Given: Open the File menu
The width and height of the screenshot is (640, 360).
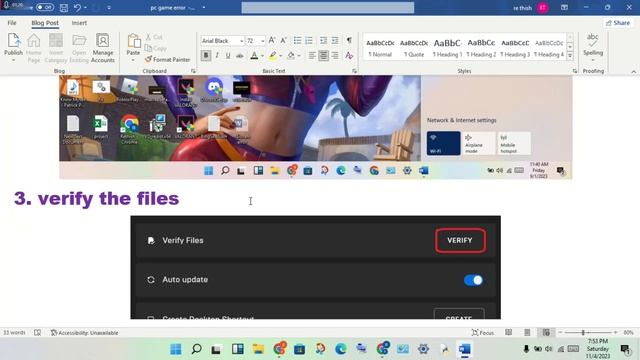Looking at the screenshot, I should (x=12, y=23).
